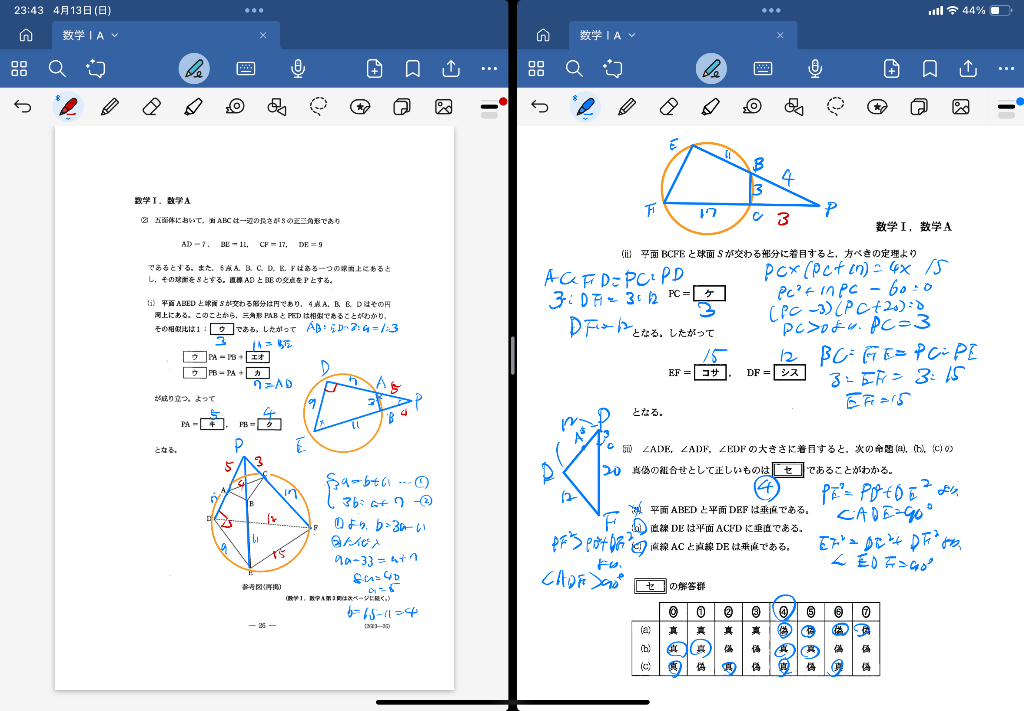Toggle keyboard text mode in right window
The width and height of the screenshot is (1024, 711).
[763, 68]
